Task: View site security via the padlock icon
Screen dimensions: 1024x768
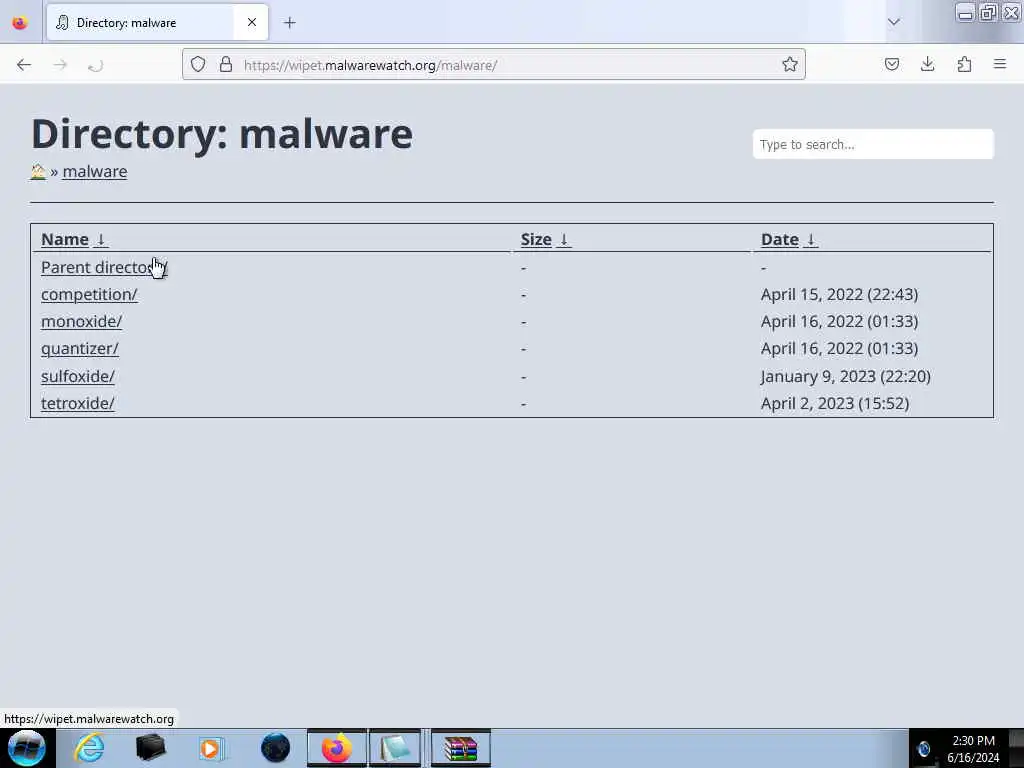Action: point(226,64)
